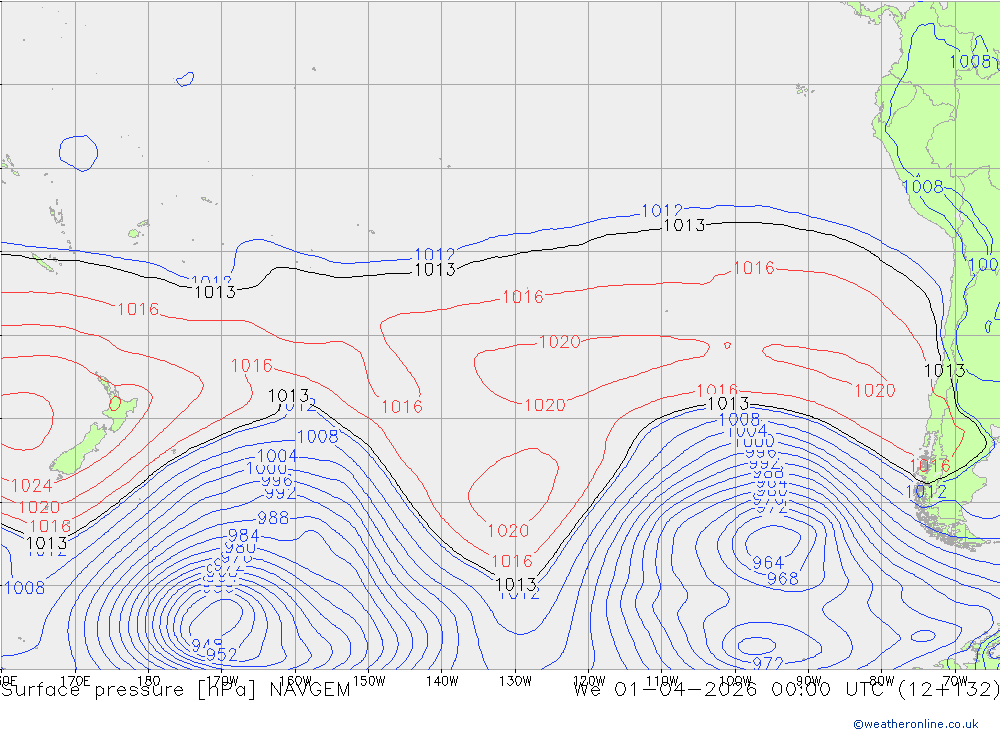This screenshot has height=733, width=1000.
Task: Click the 170E longitude label
Action: pos(75,681)
